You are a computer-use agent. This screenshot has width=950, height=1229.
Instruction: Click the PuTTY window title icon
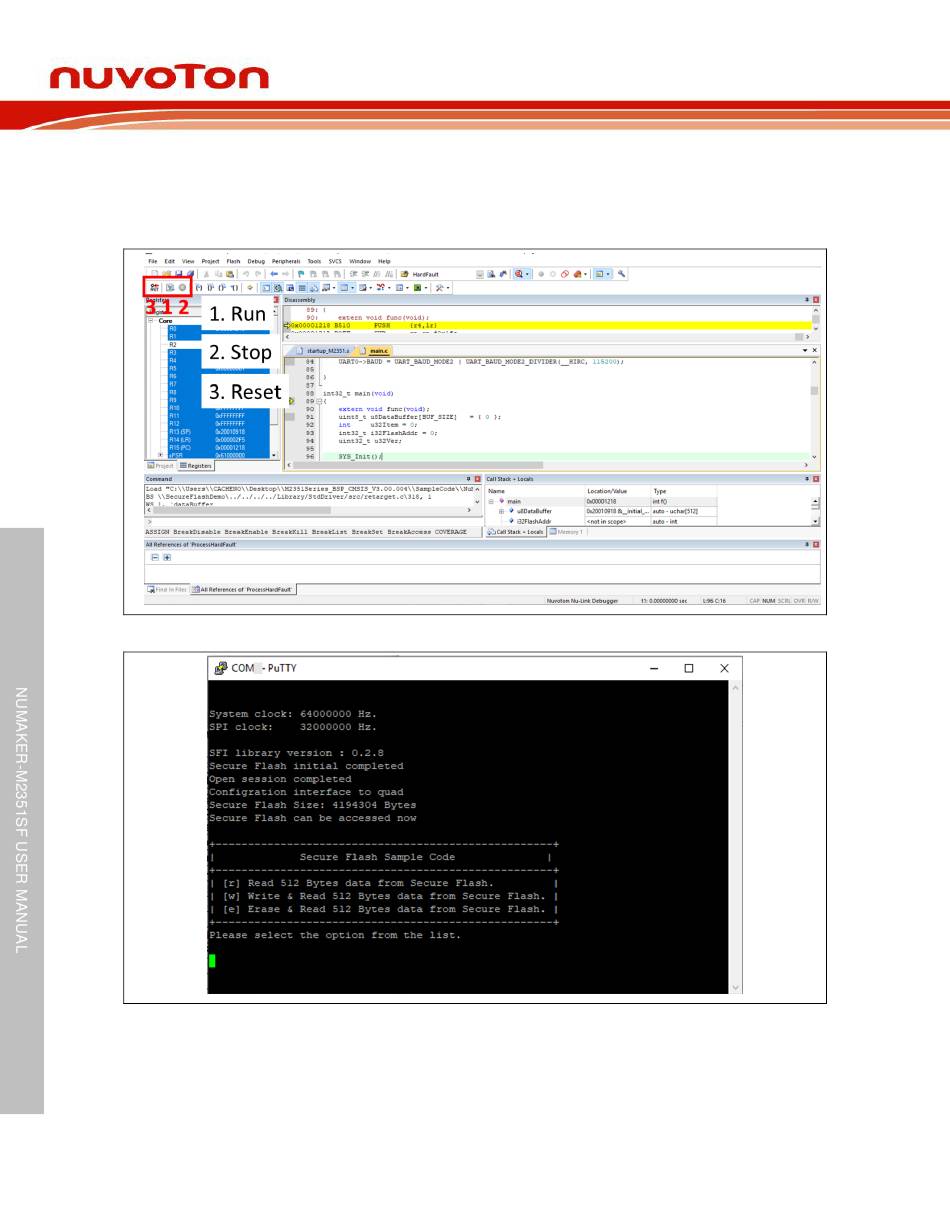pos(221,668)
